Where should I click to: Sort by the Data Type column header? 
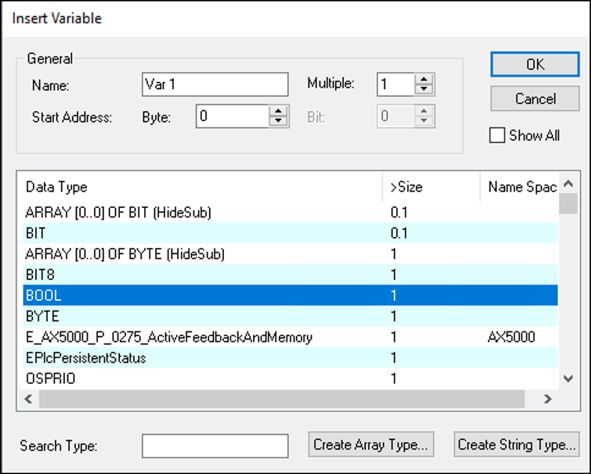click(x=203, y=187)
